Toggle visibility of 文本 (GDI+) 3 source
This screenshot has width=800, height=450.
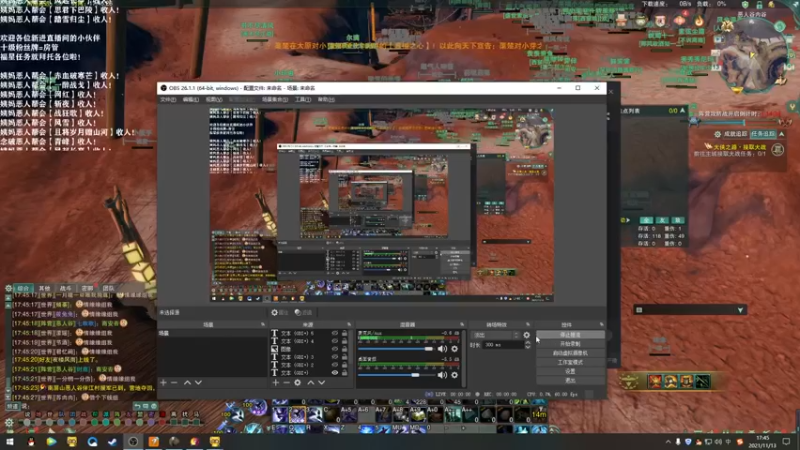click(335, 357)
